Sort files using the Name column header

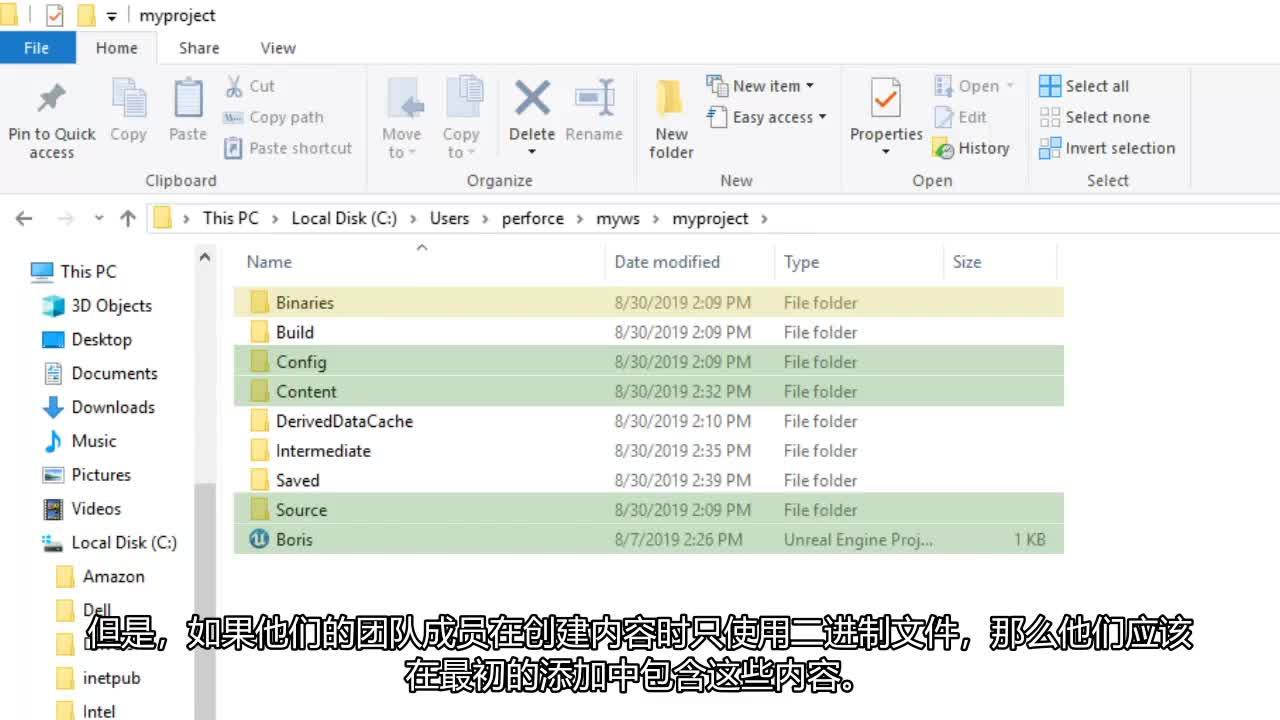[268, 261]
